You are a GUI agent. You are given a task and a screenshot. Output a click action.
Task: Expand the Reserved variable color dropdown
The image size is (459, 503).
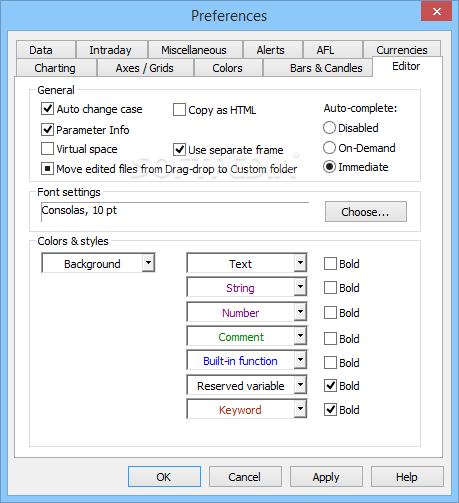click(x=247, y=385)
